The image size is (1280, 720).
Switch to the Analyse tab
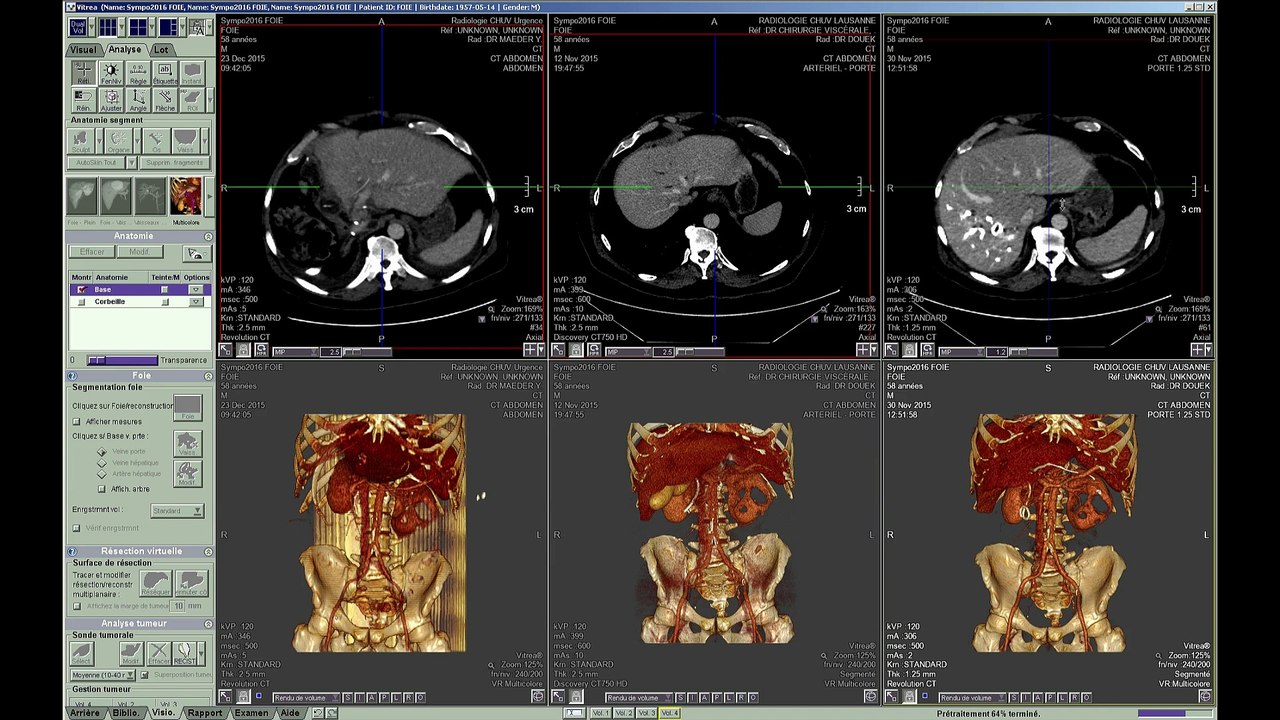(125, 49)
